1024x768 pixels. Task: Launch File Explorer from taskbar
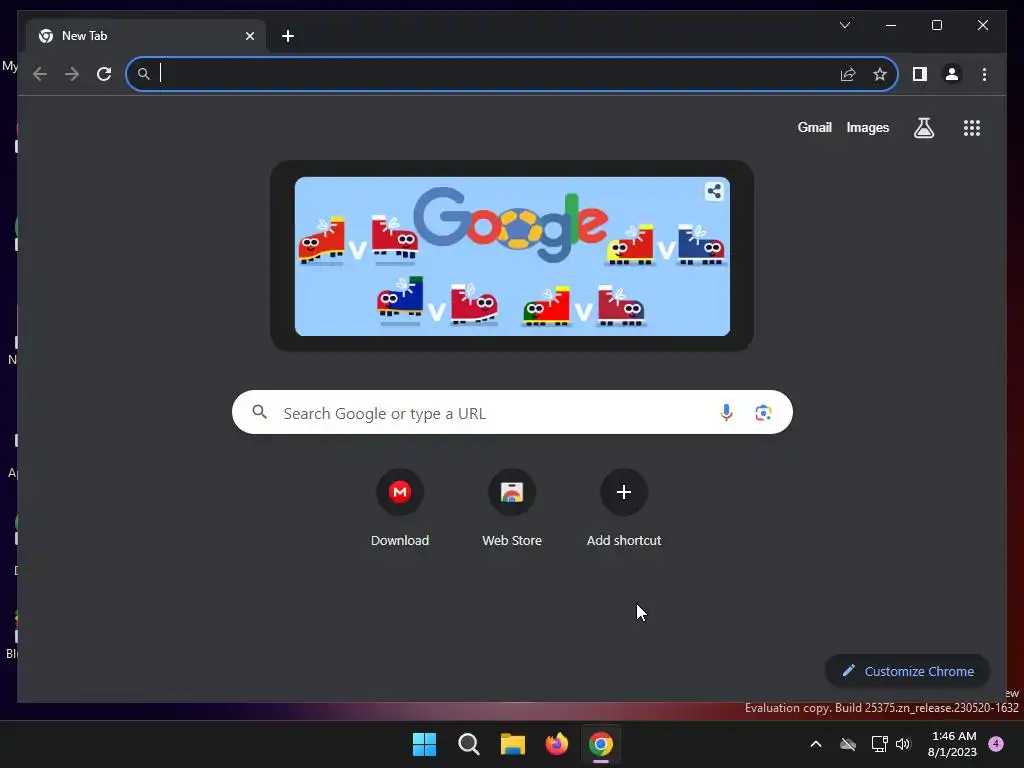[x=513, y=744]
